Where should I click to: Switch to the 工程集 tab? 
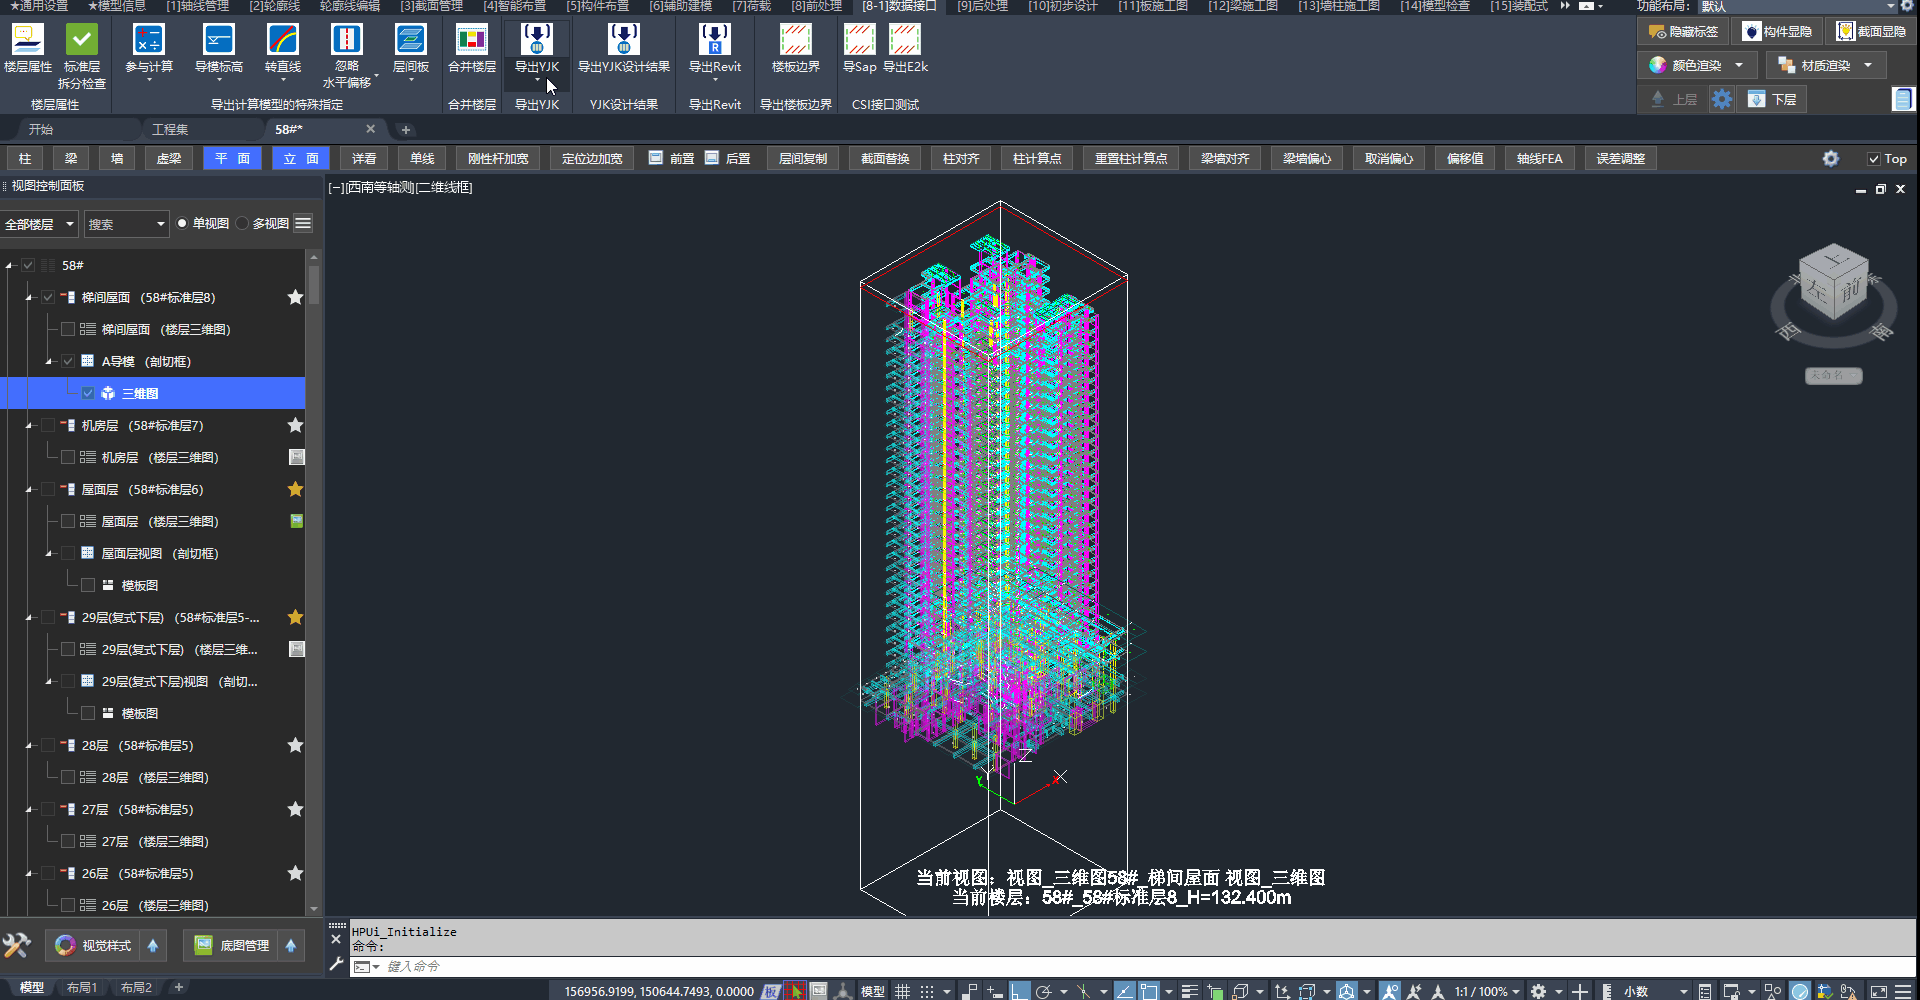point(170,130)
